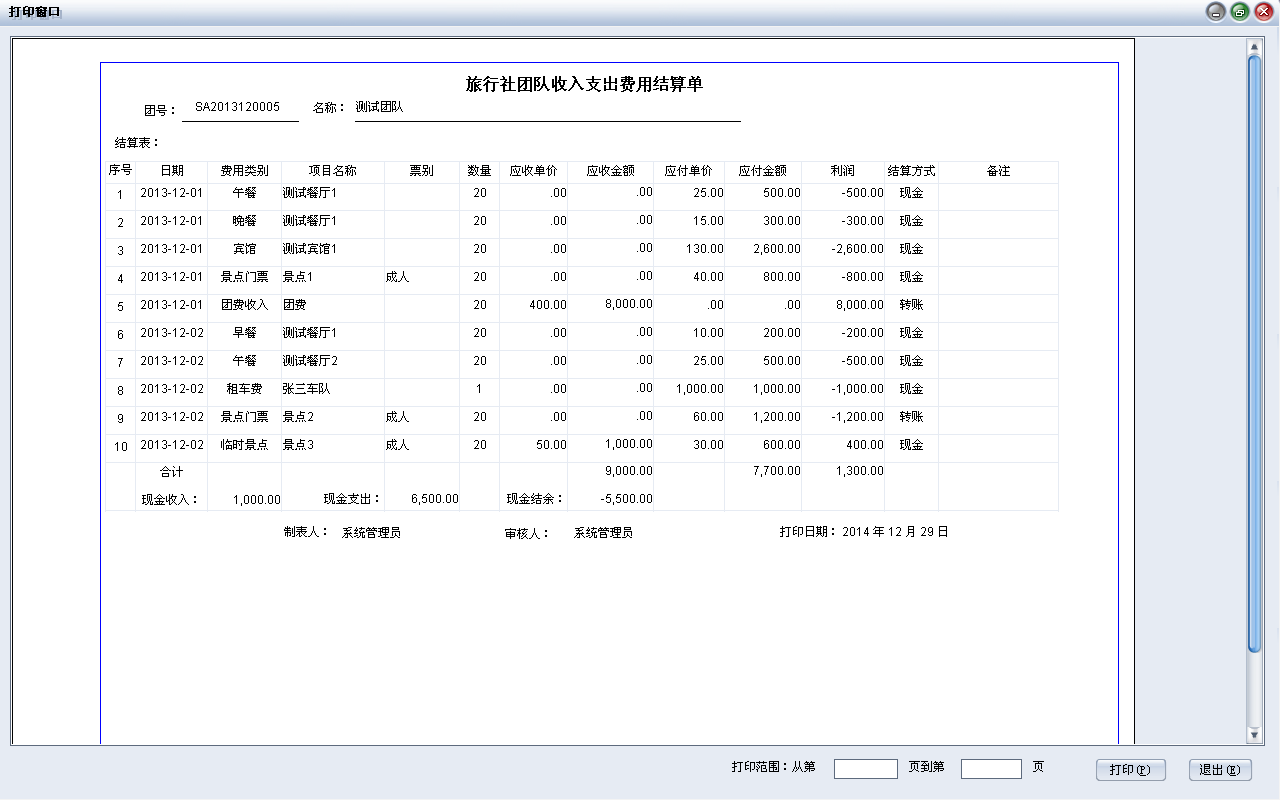Viewport: 1280px width, 800px height.
Task: Click the print date 2014 年 12 月 29 日
Action: tap(895, 532)
